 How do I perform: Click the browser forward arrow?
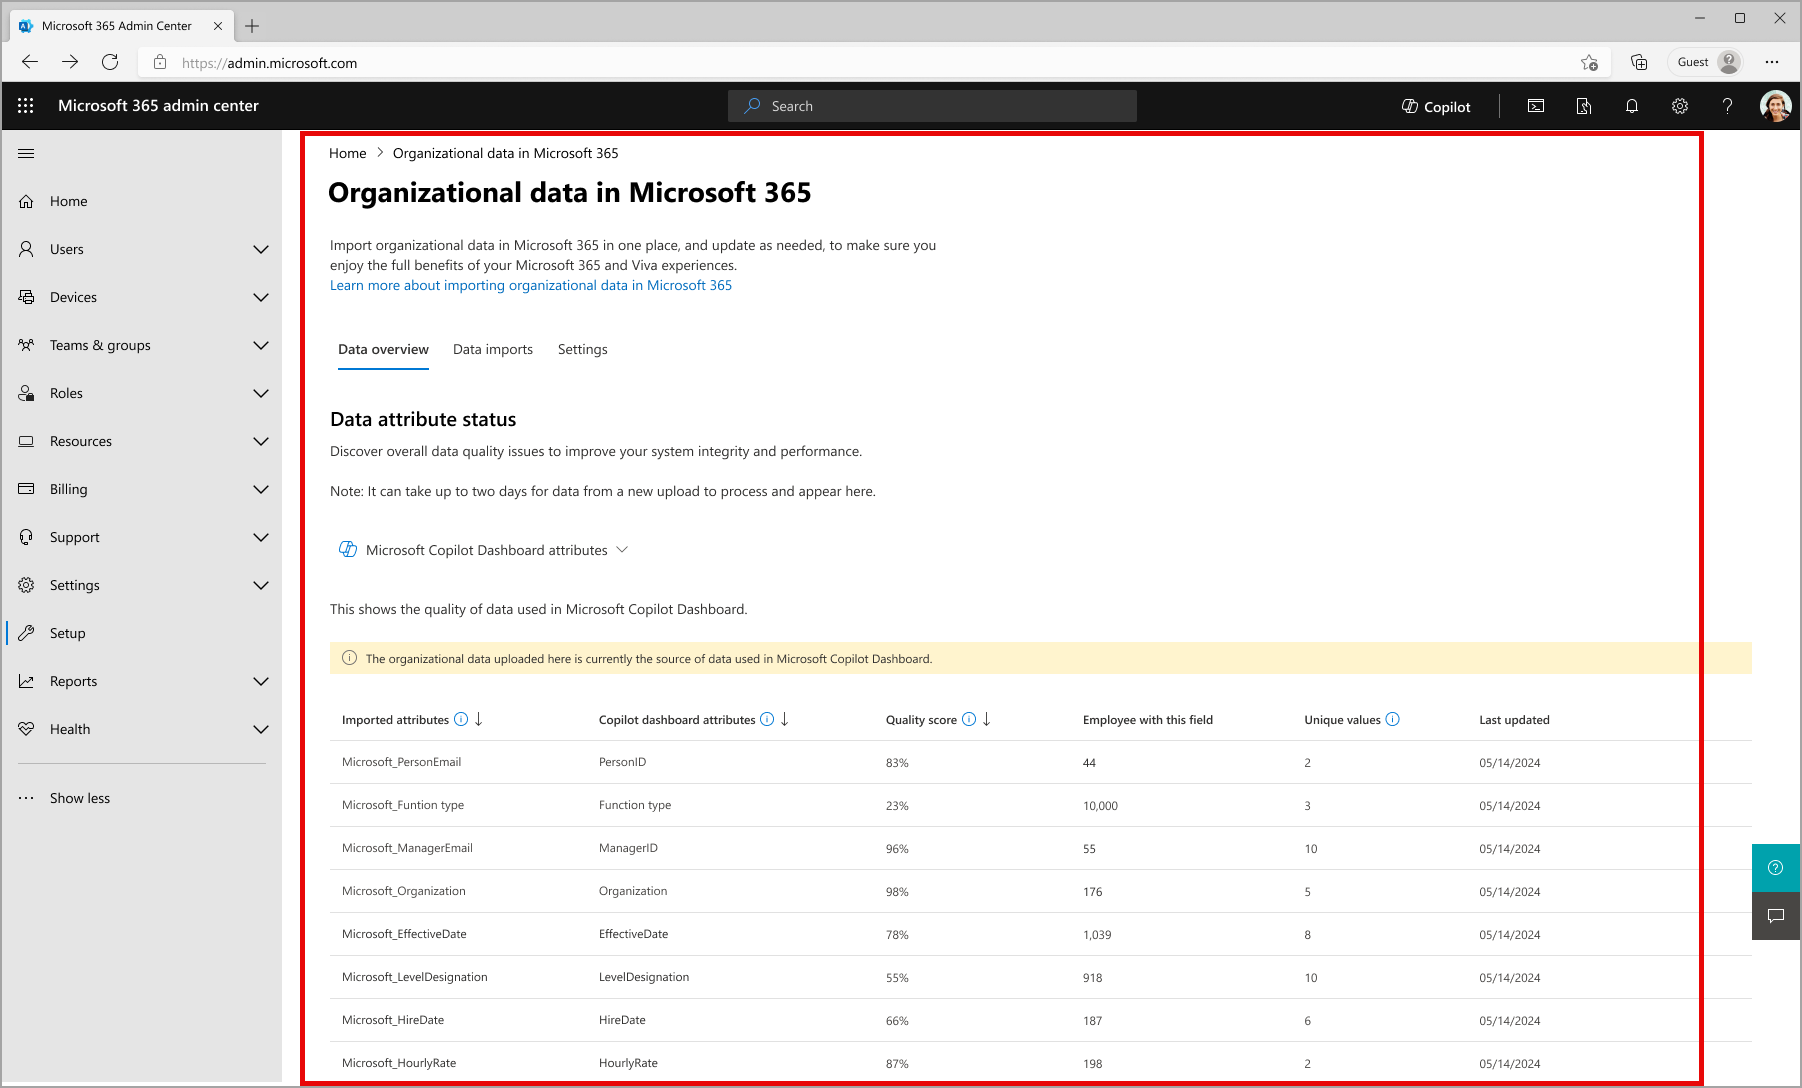70,62
